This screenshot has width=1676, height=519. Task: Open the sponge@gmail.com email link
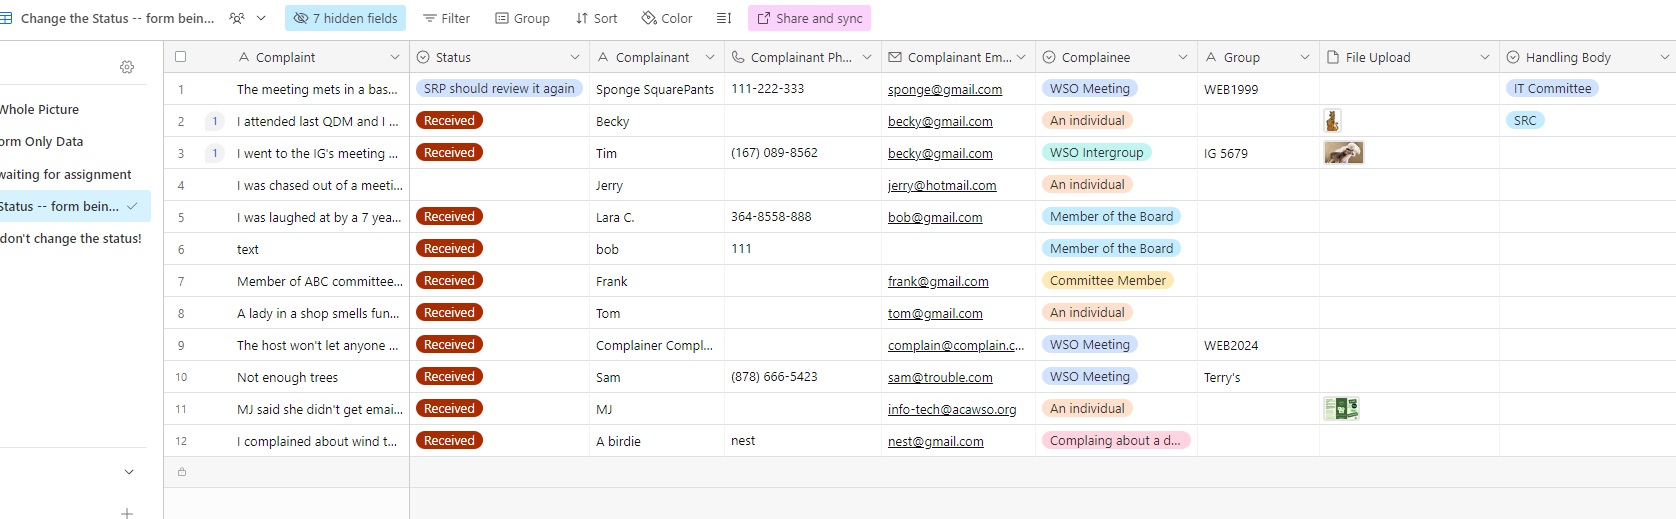[x=945, y=90]
